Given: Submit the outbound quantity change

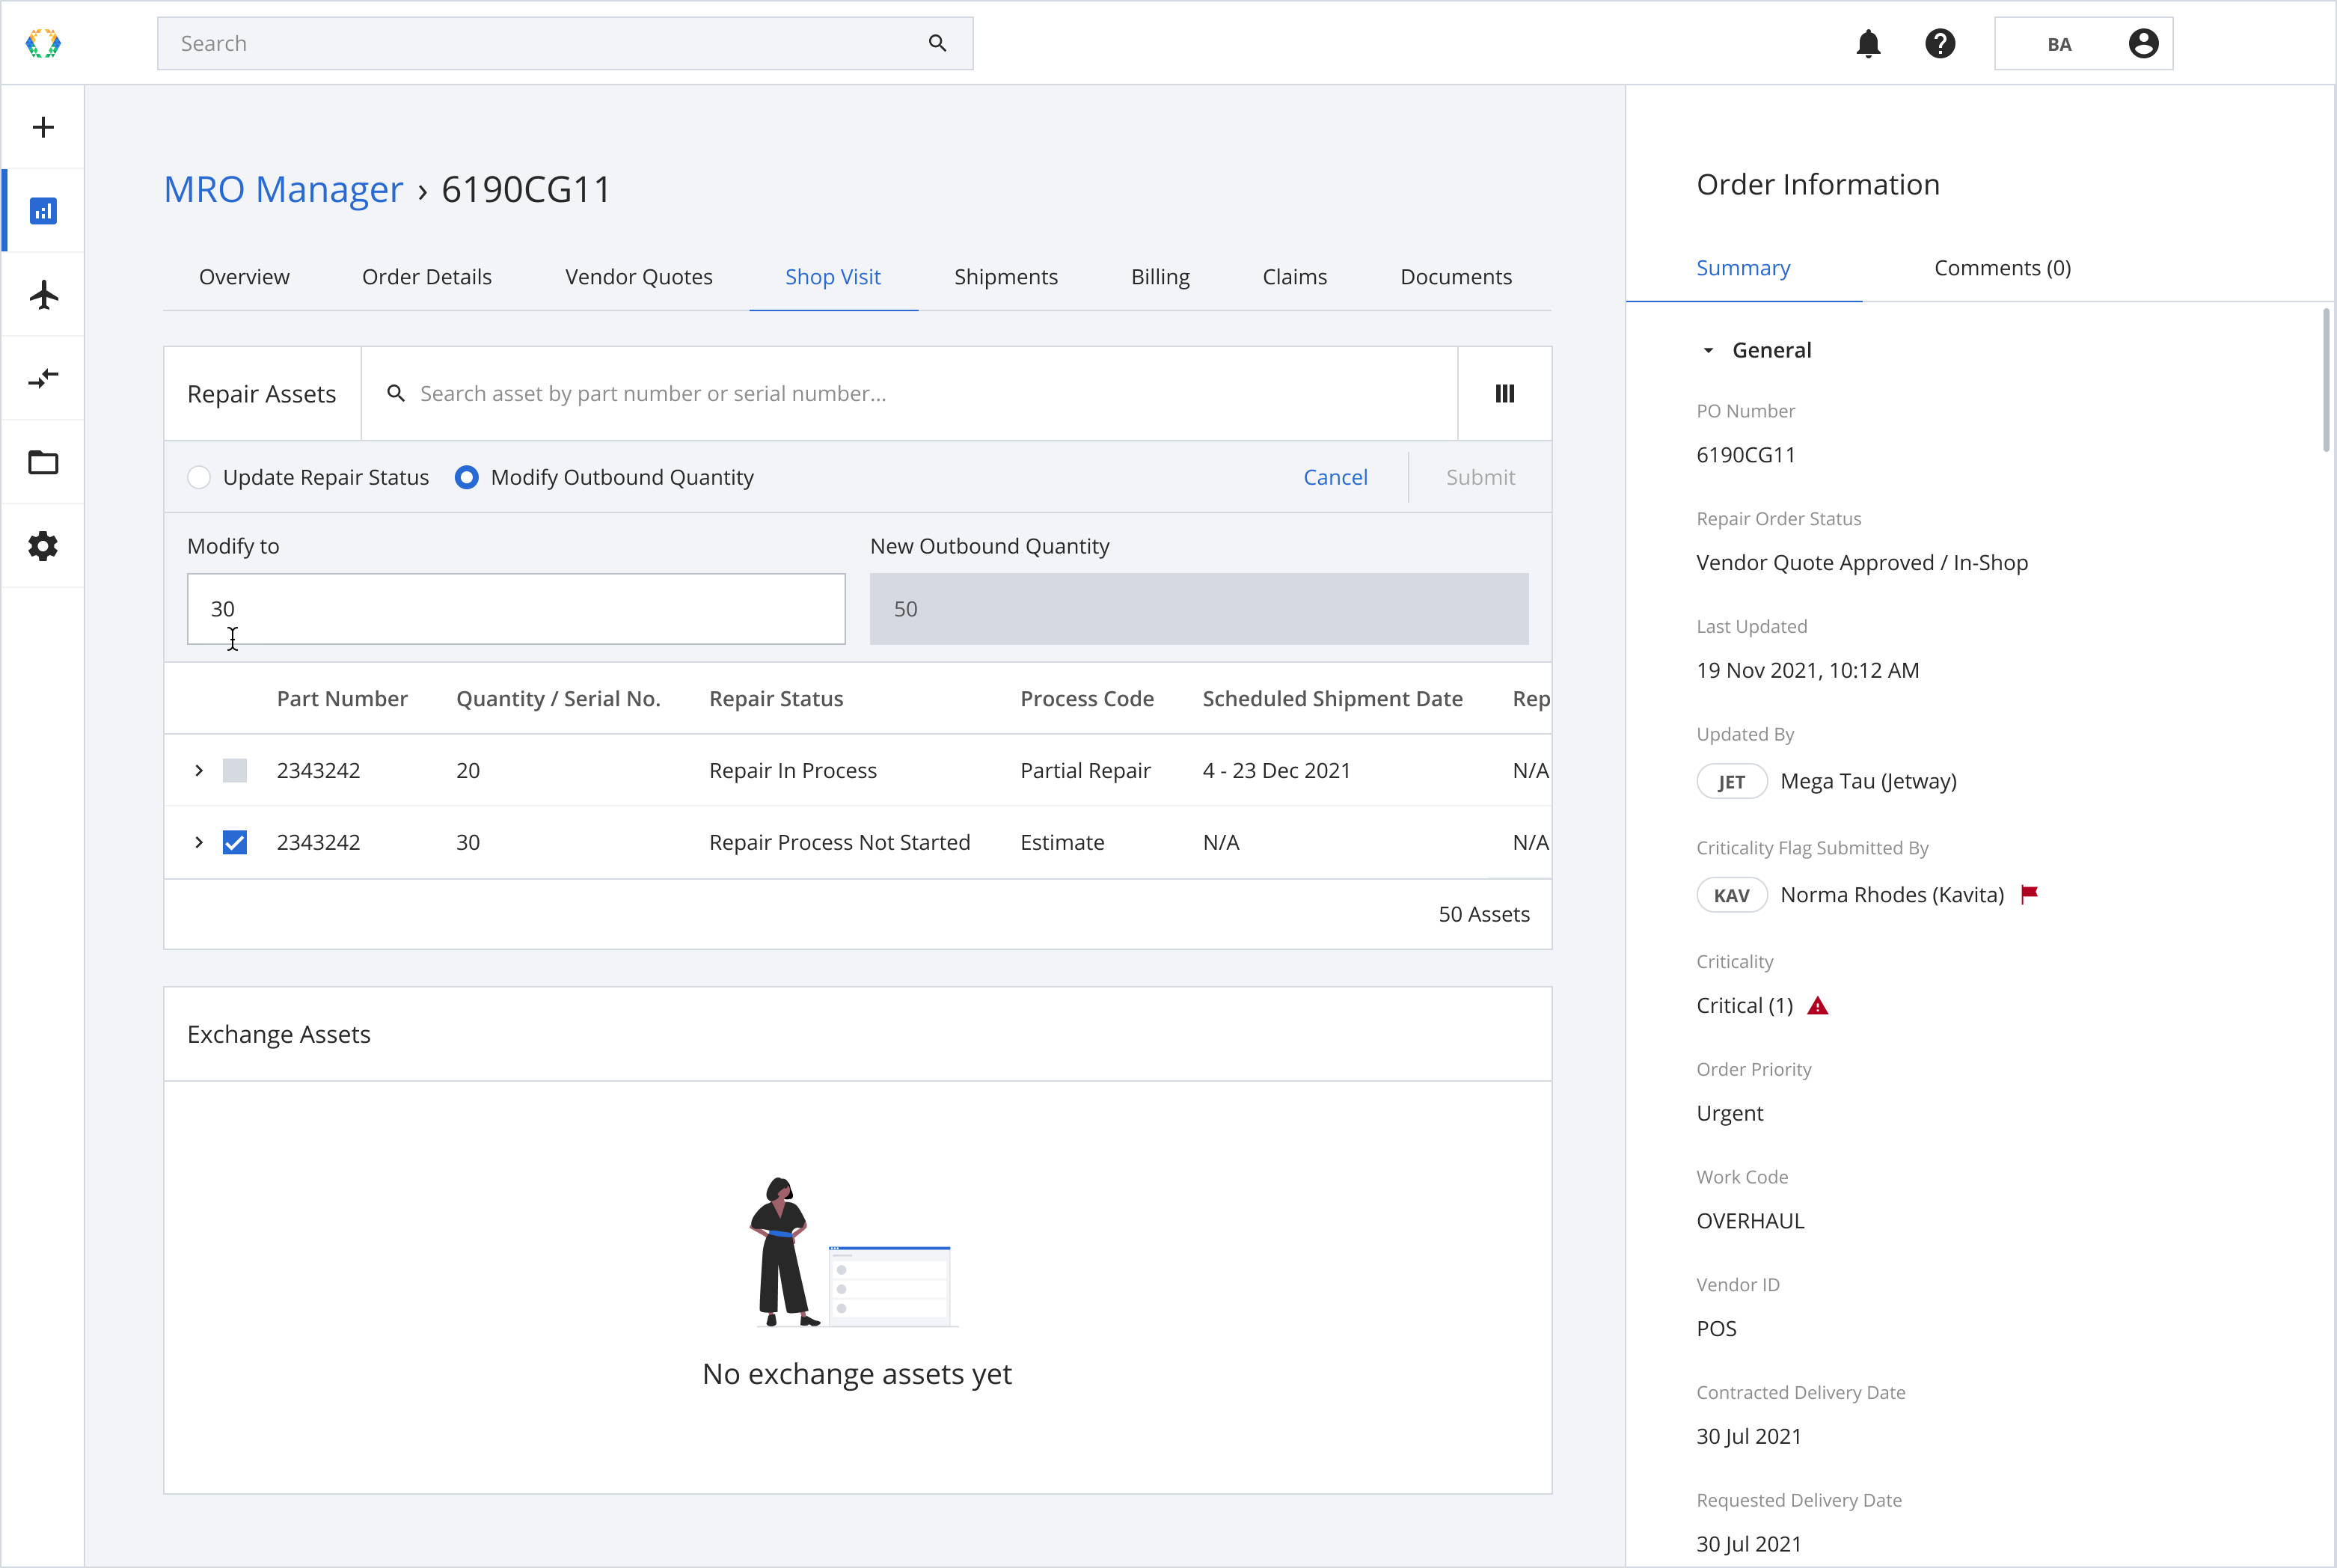Looking at the screenshot, I should click(1480, 477).
